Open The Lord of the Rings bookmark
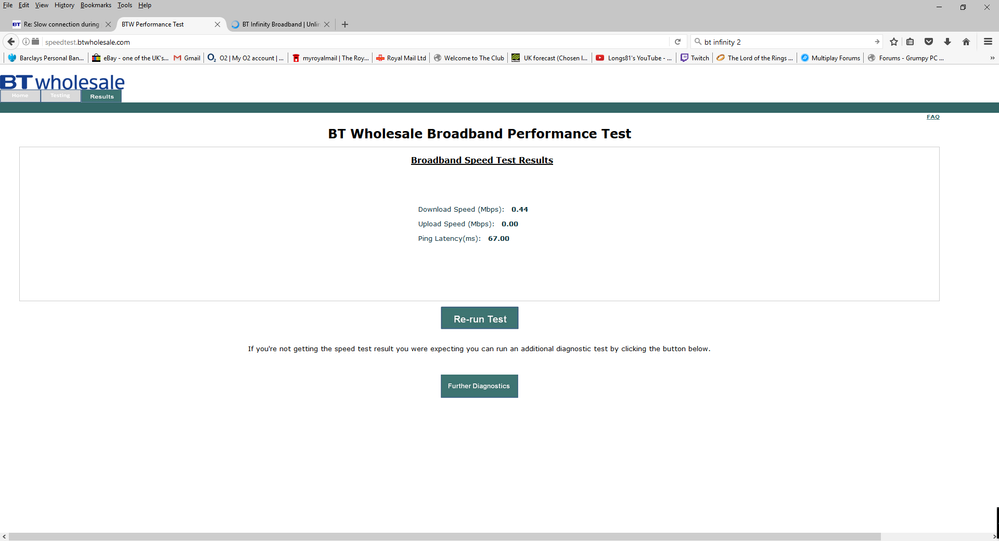The image size is (999, 541). coord(755,58)
